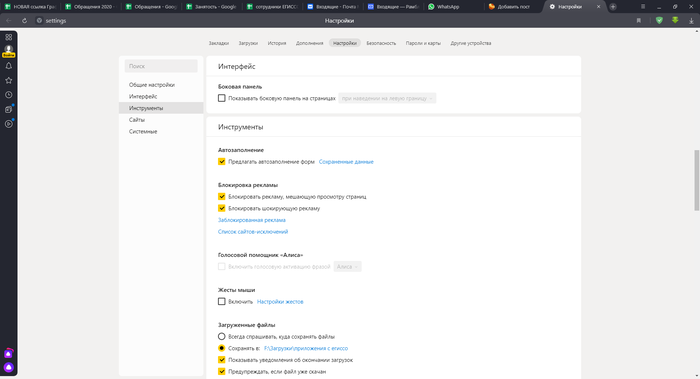The image size is (700, 379).
Task: Open bookmarks star icon in sidebar
Action: coord(8,80)
